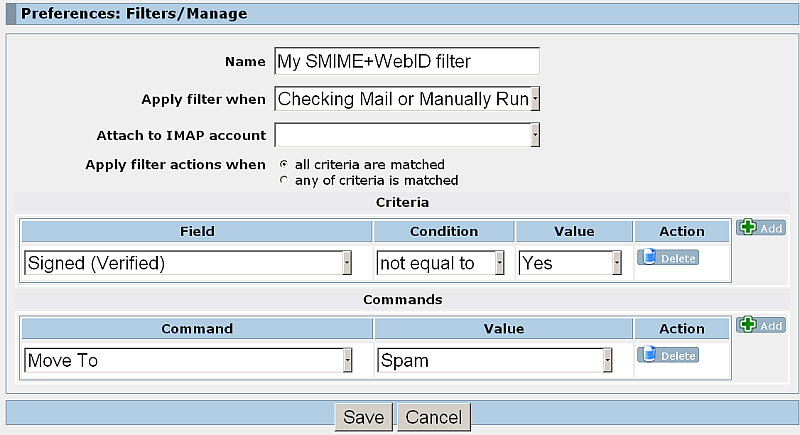
Task: Click the 'Preferences: Filters/Manage' title bar
Action: pyautogui.click(x=403, y=13)
